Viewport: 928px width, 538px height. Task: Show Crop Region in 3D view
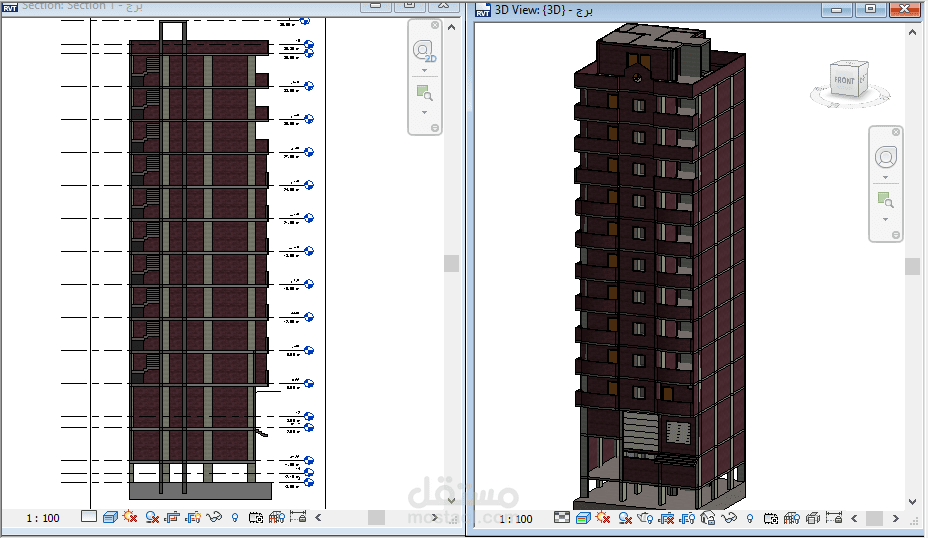[687, 518]
